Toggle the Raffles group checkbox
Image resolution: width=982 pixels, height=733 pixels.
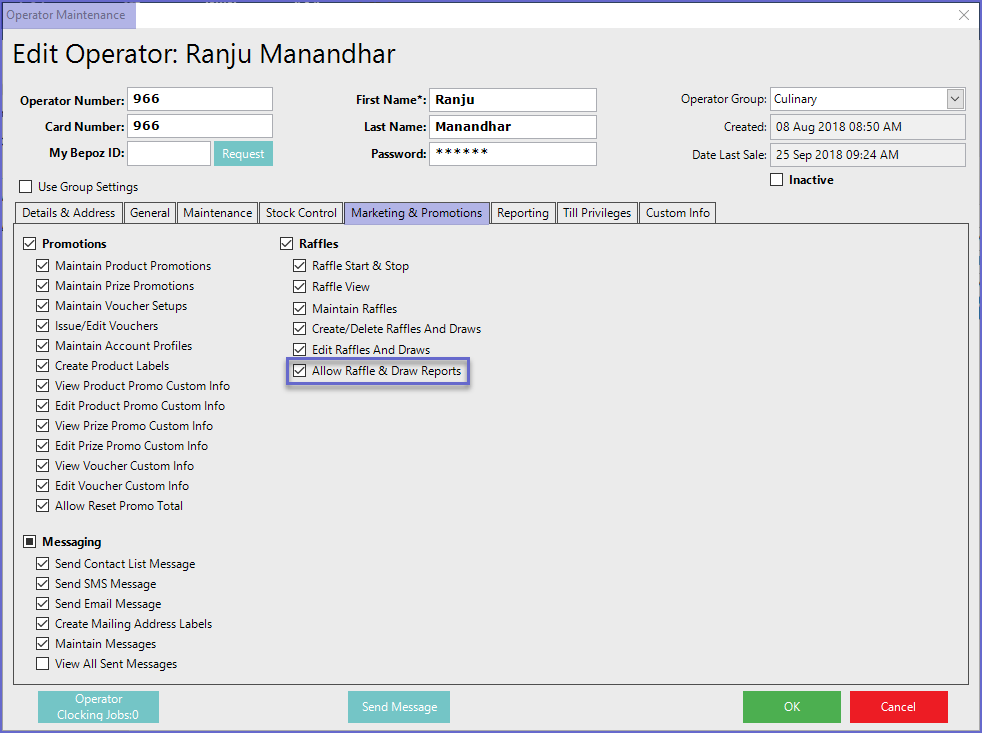(287, 244)
